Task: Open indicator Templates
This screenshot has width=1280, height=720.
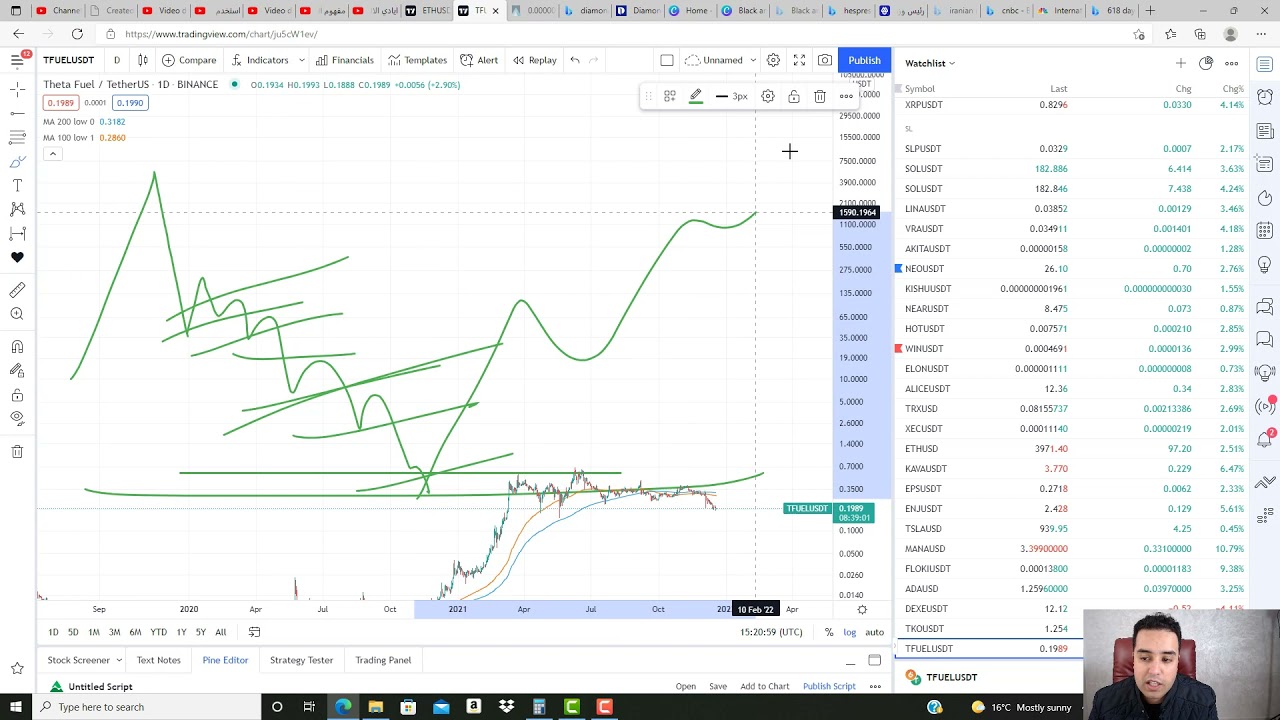Action: point(417,60)
